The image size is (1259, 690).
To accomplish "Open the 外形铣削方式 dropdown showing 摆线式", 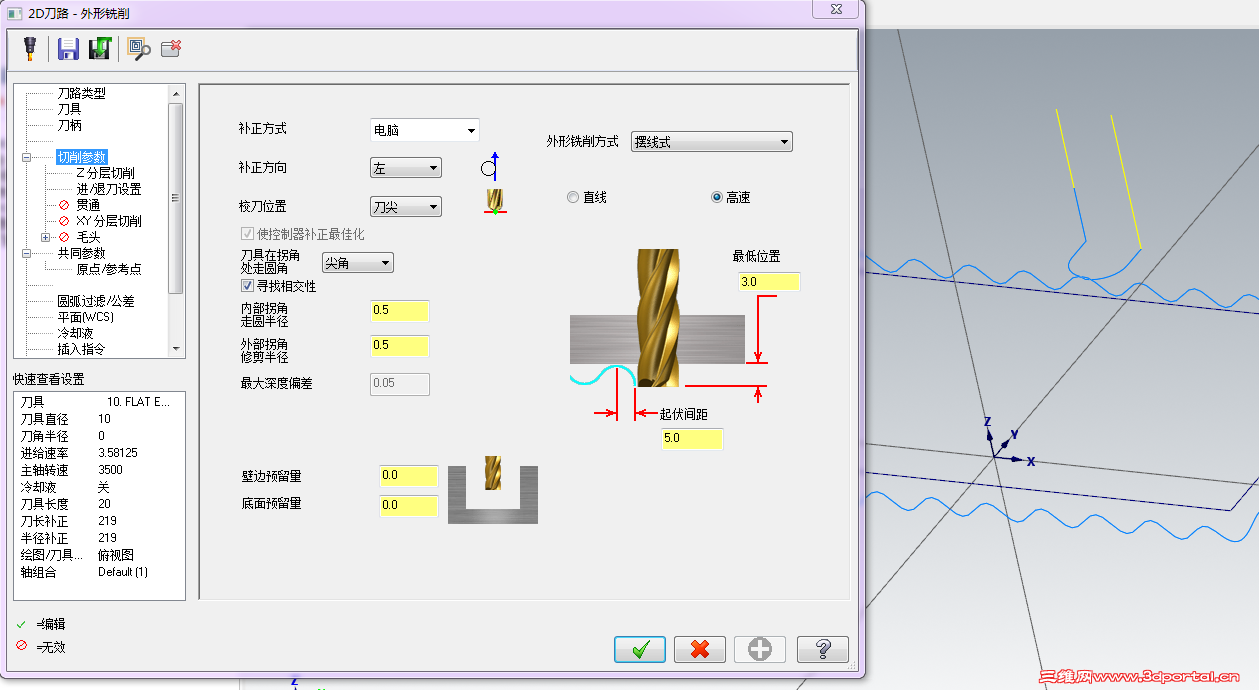I will (711, 142).
